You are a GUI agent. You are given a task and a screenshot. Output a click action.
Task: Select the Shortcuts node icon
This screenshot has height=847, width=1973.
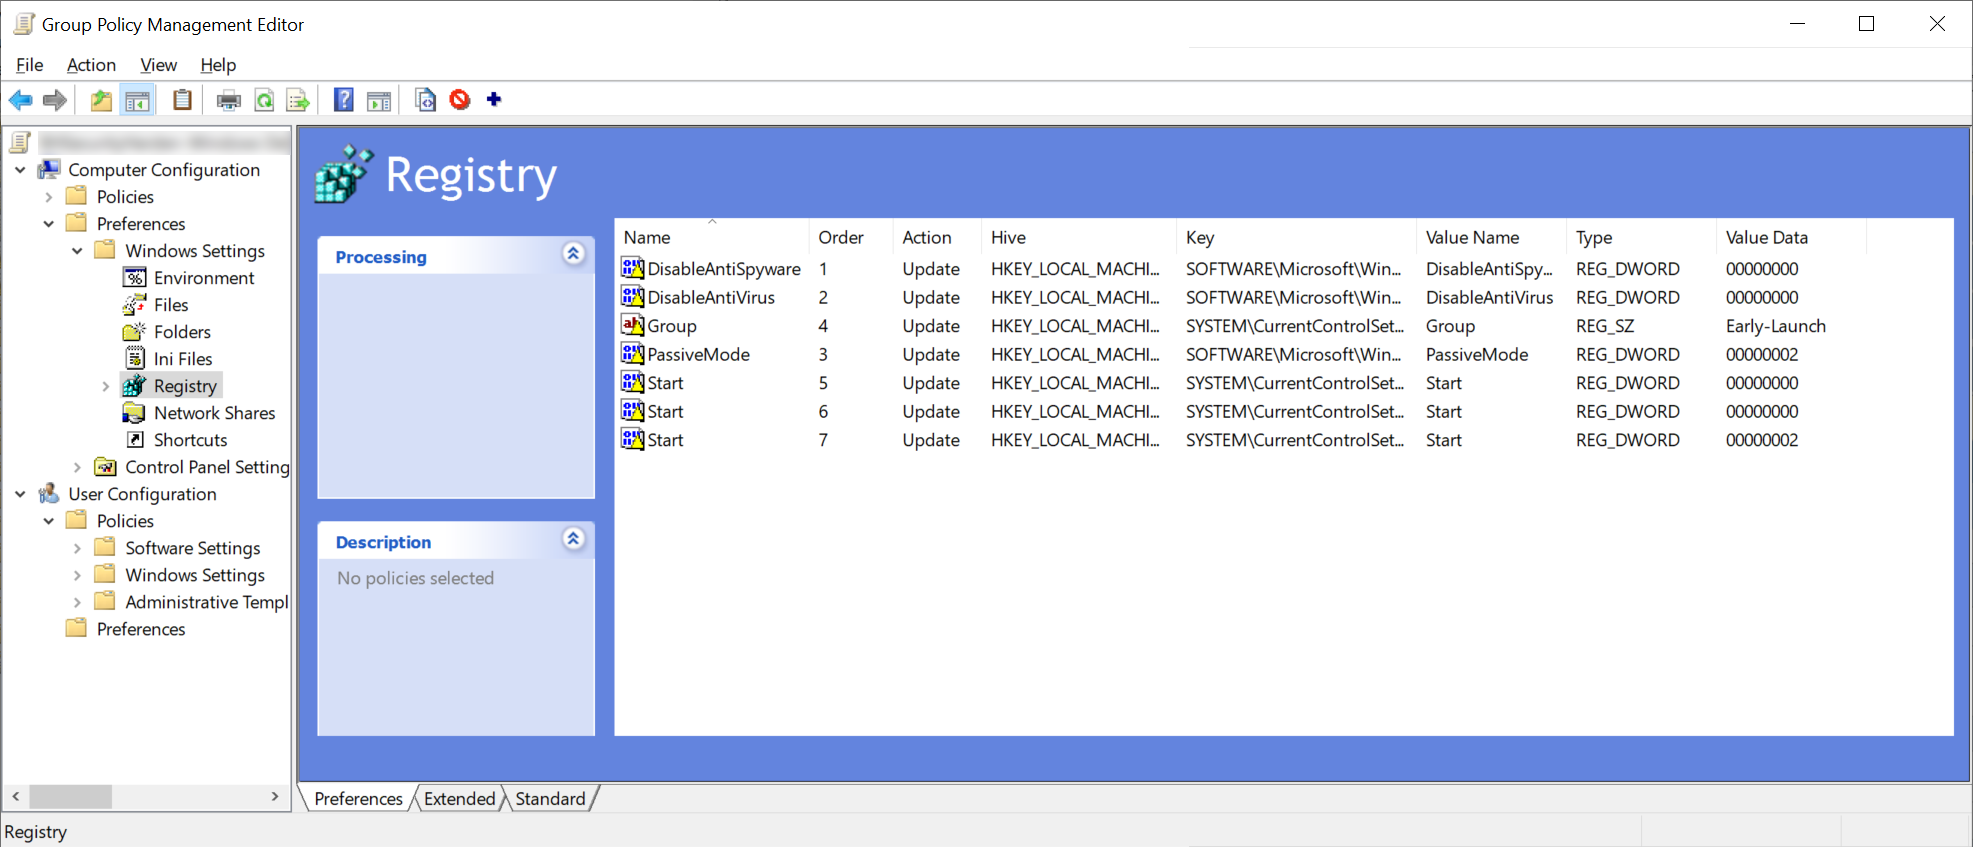[135, 439]
